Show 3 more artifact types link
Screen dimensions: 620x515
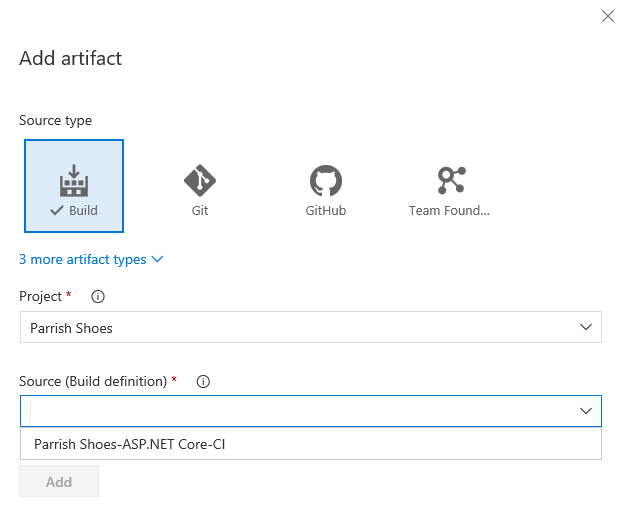click(x=82, y=259)
